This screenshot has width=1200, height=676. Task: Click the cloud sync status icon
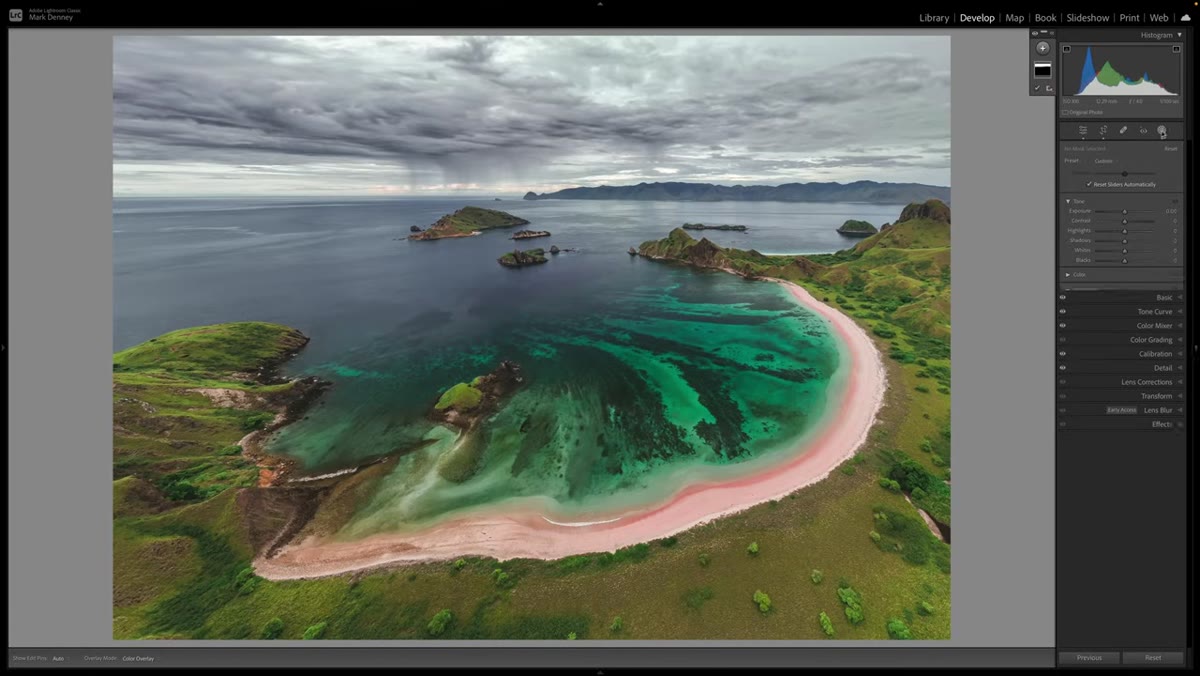[x=1186, y=17]
